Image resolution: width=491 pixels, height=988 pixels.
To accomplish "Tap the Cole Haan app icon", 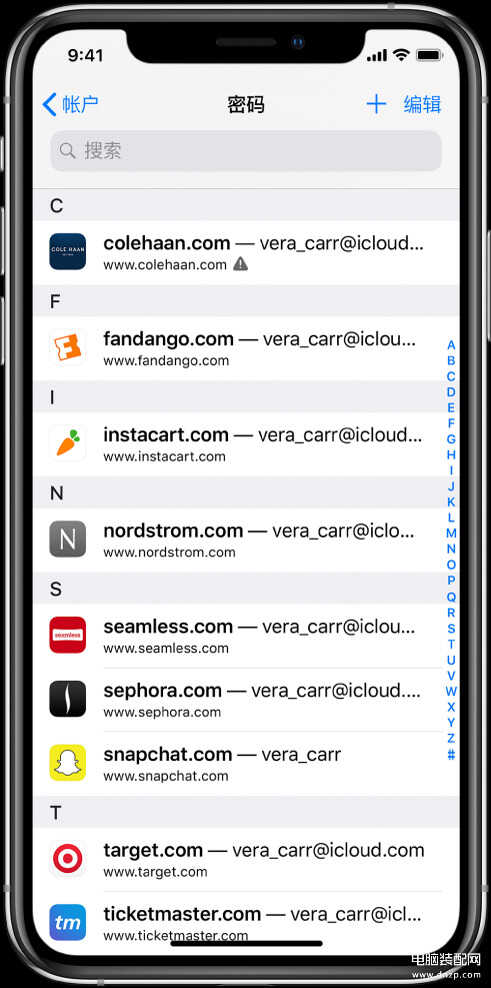I will click(67, 251).
